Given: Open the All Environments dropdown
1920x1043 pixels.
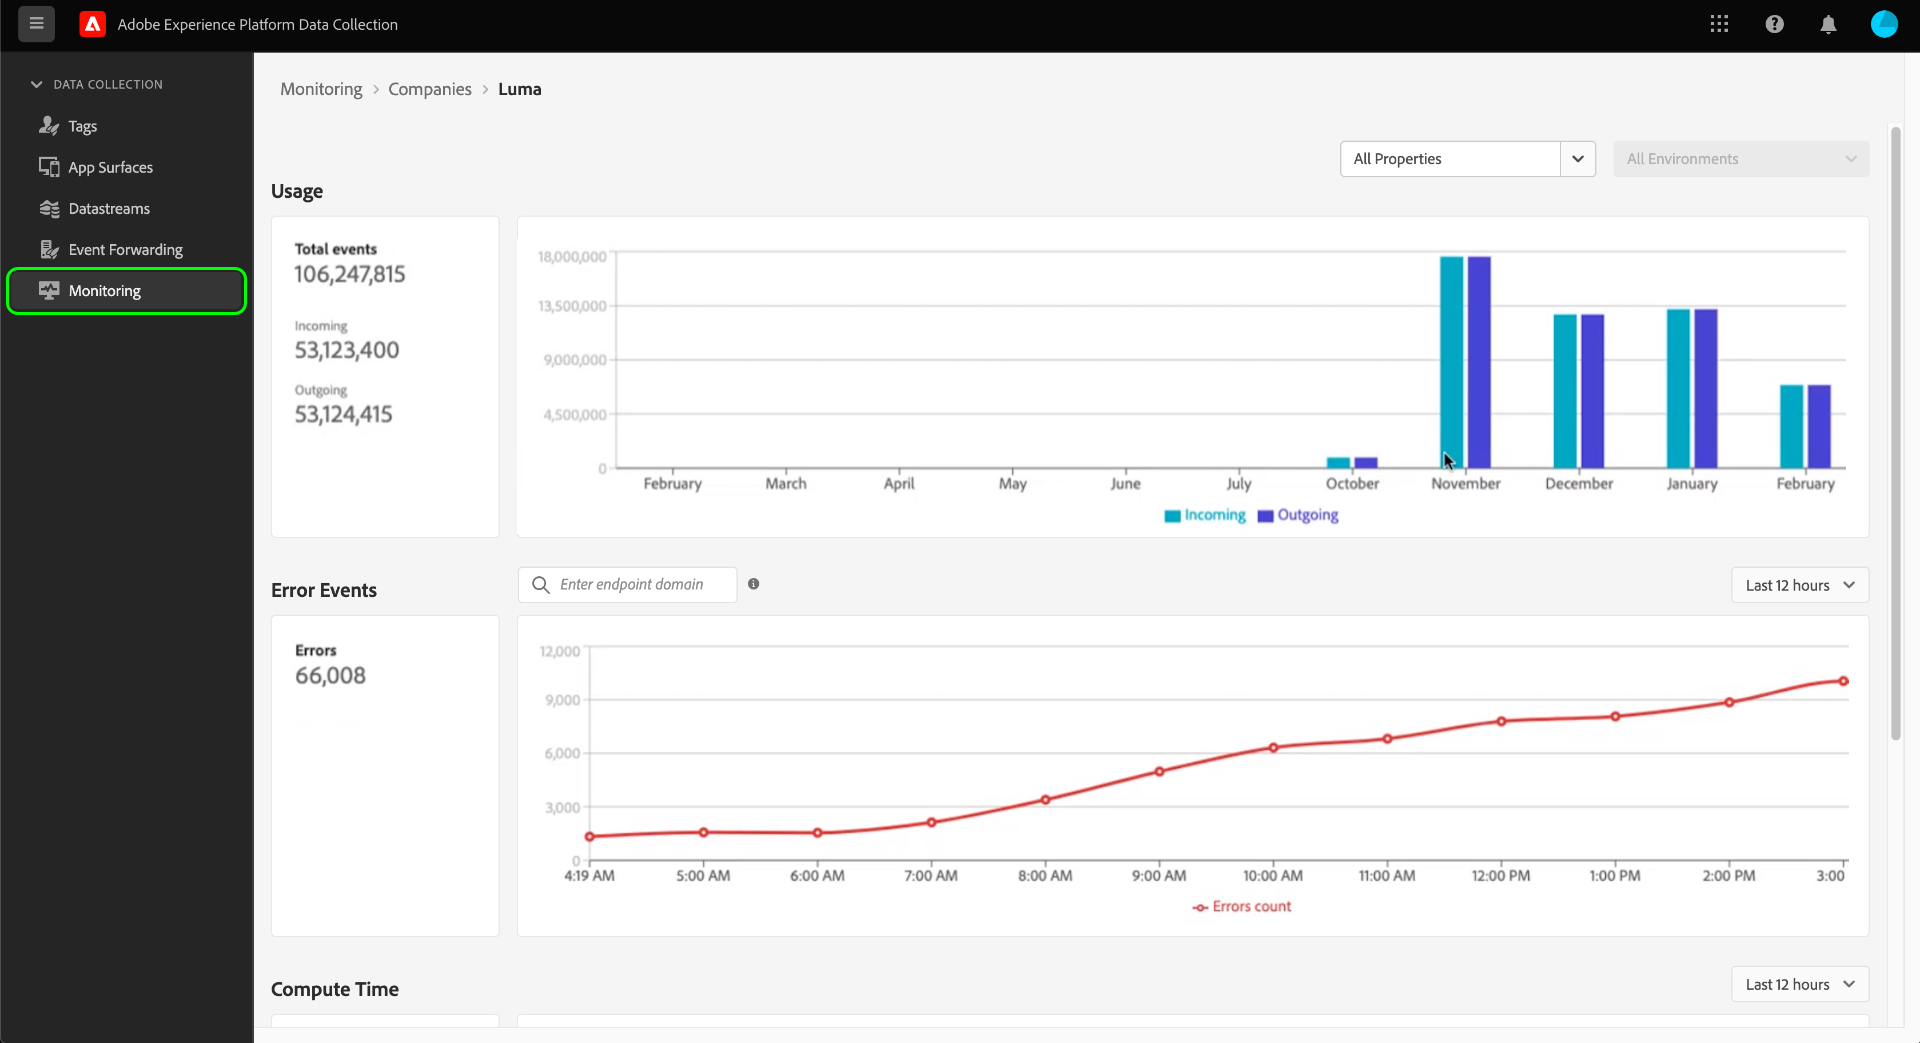Looking at the screenshot, I should tap(1741, 159).
